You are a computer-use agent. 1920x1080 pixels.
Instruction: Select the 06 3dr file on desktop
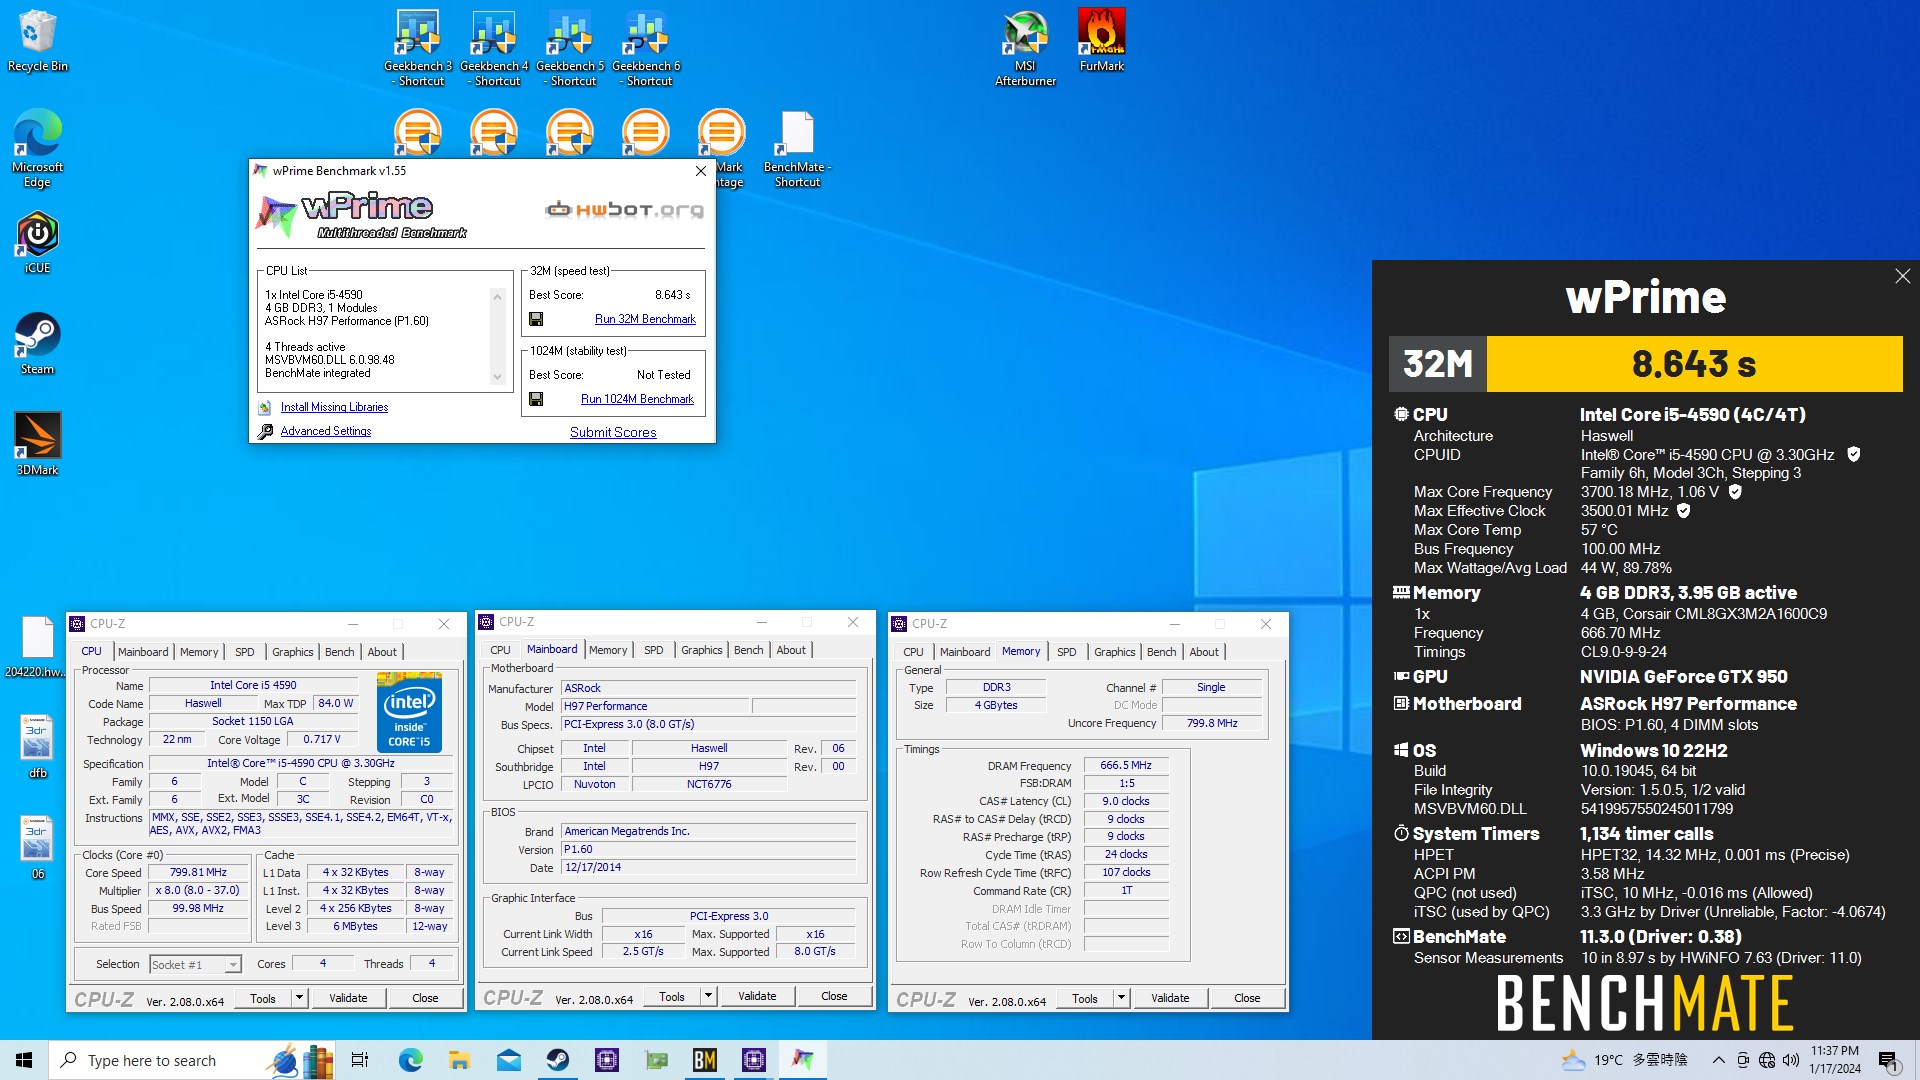[x=37, y=848]
